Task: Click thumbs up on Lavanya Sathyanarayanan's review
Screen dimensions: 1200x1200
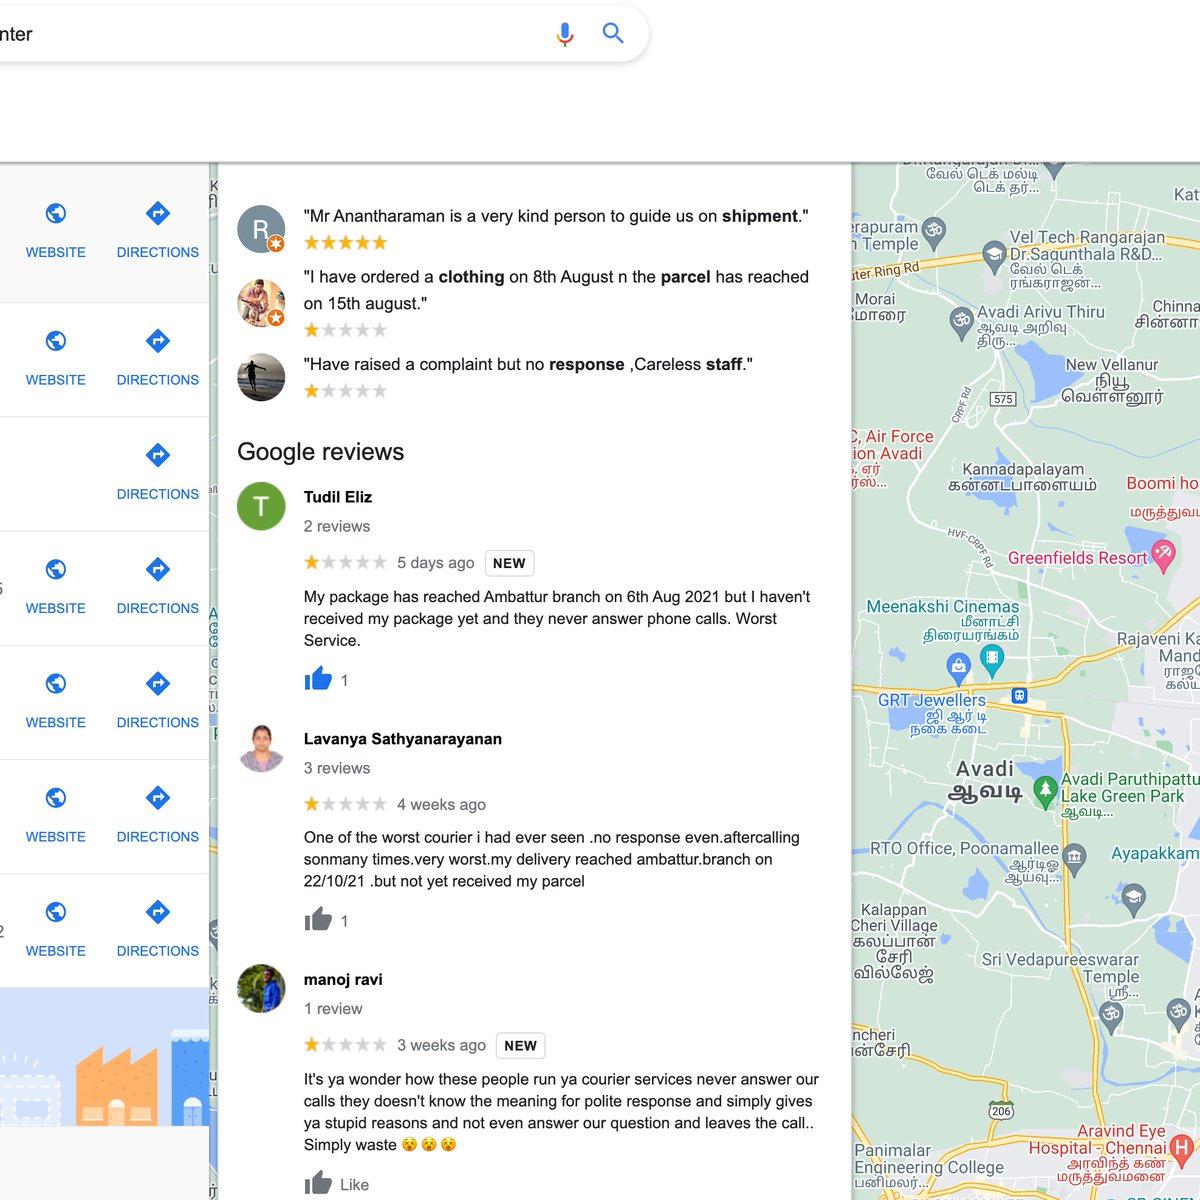Action: [x=318, y=920]
